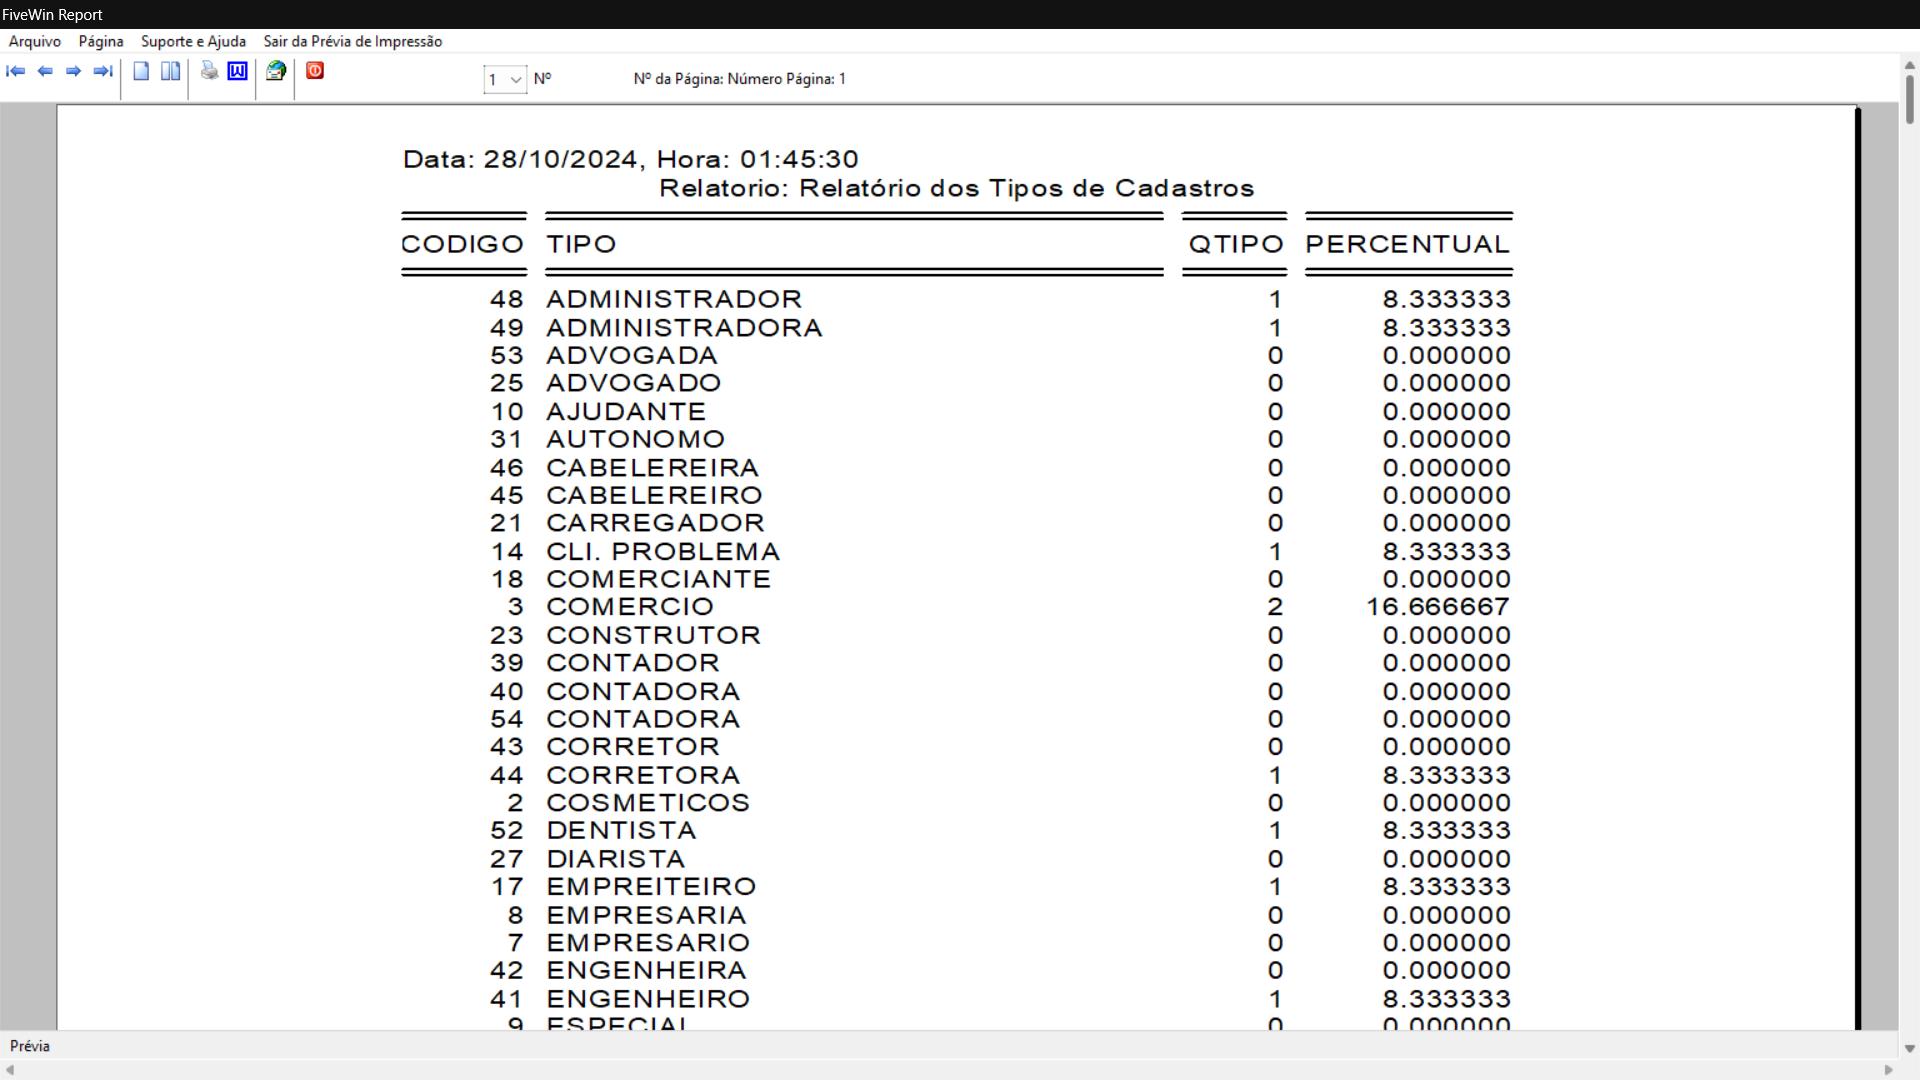
Task: Click the ADVOGADA row text
Action: coord(632,356)
